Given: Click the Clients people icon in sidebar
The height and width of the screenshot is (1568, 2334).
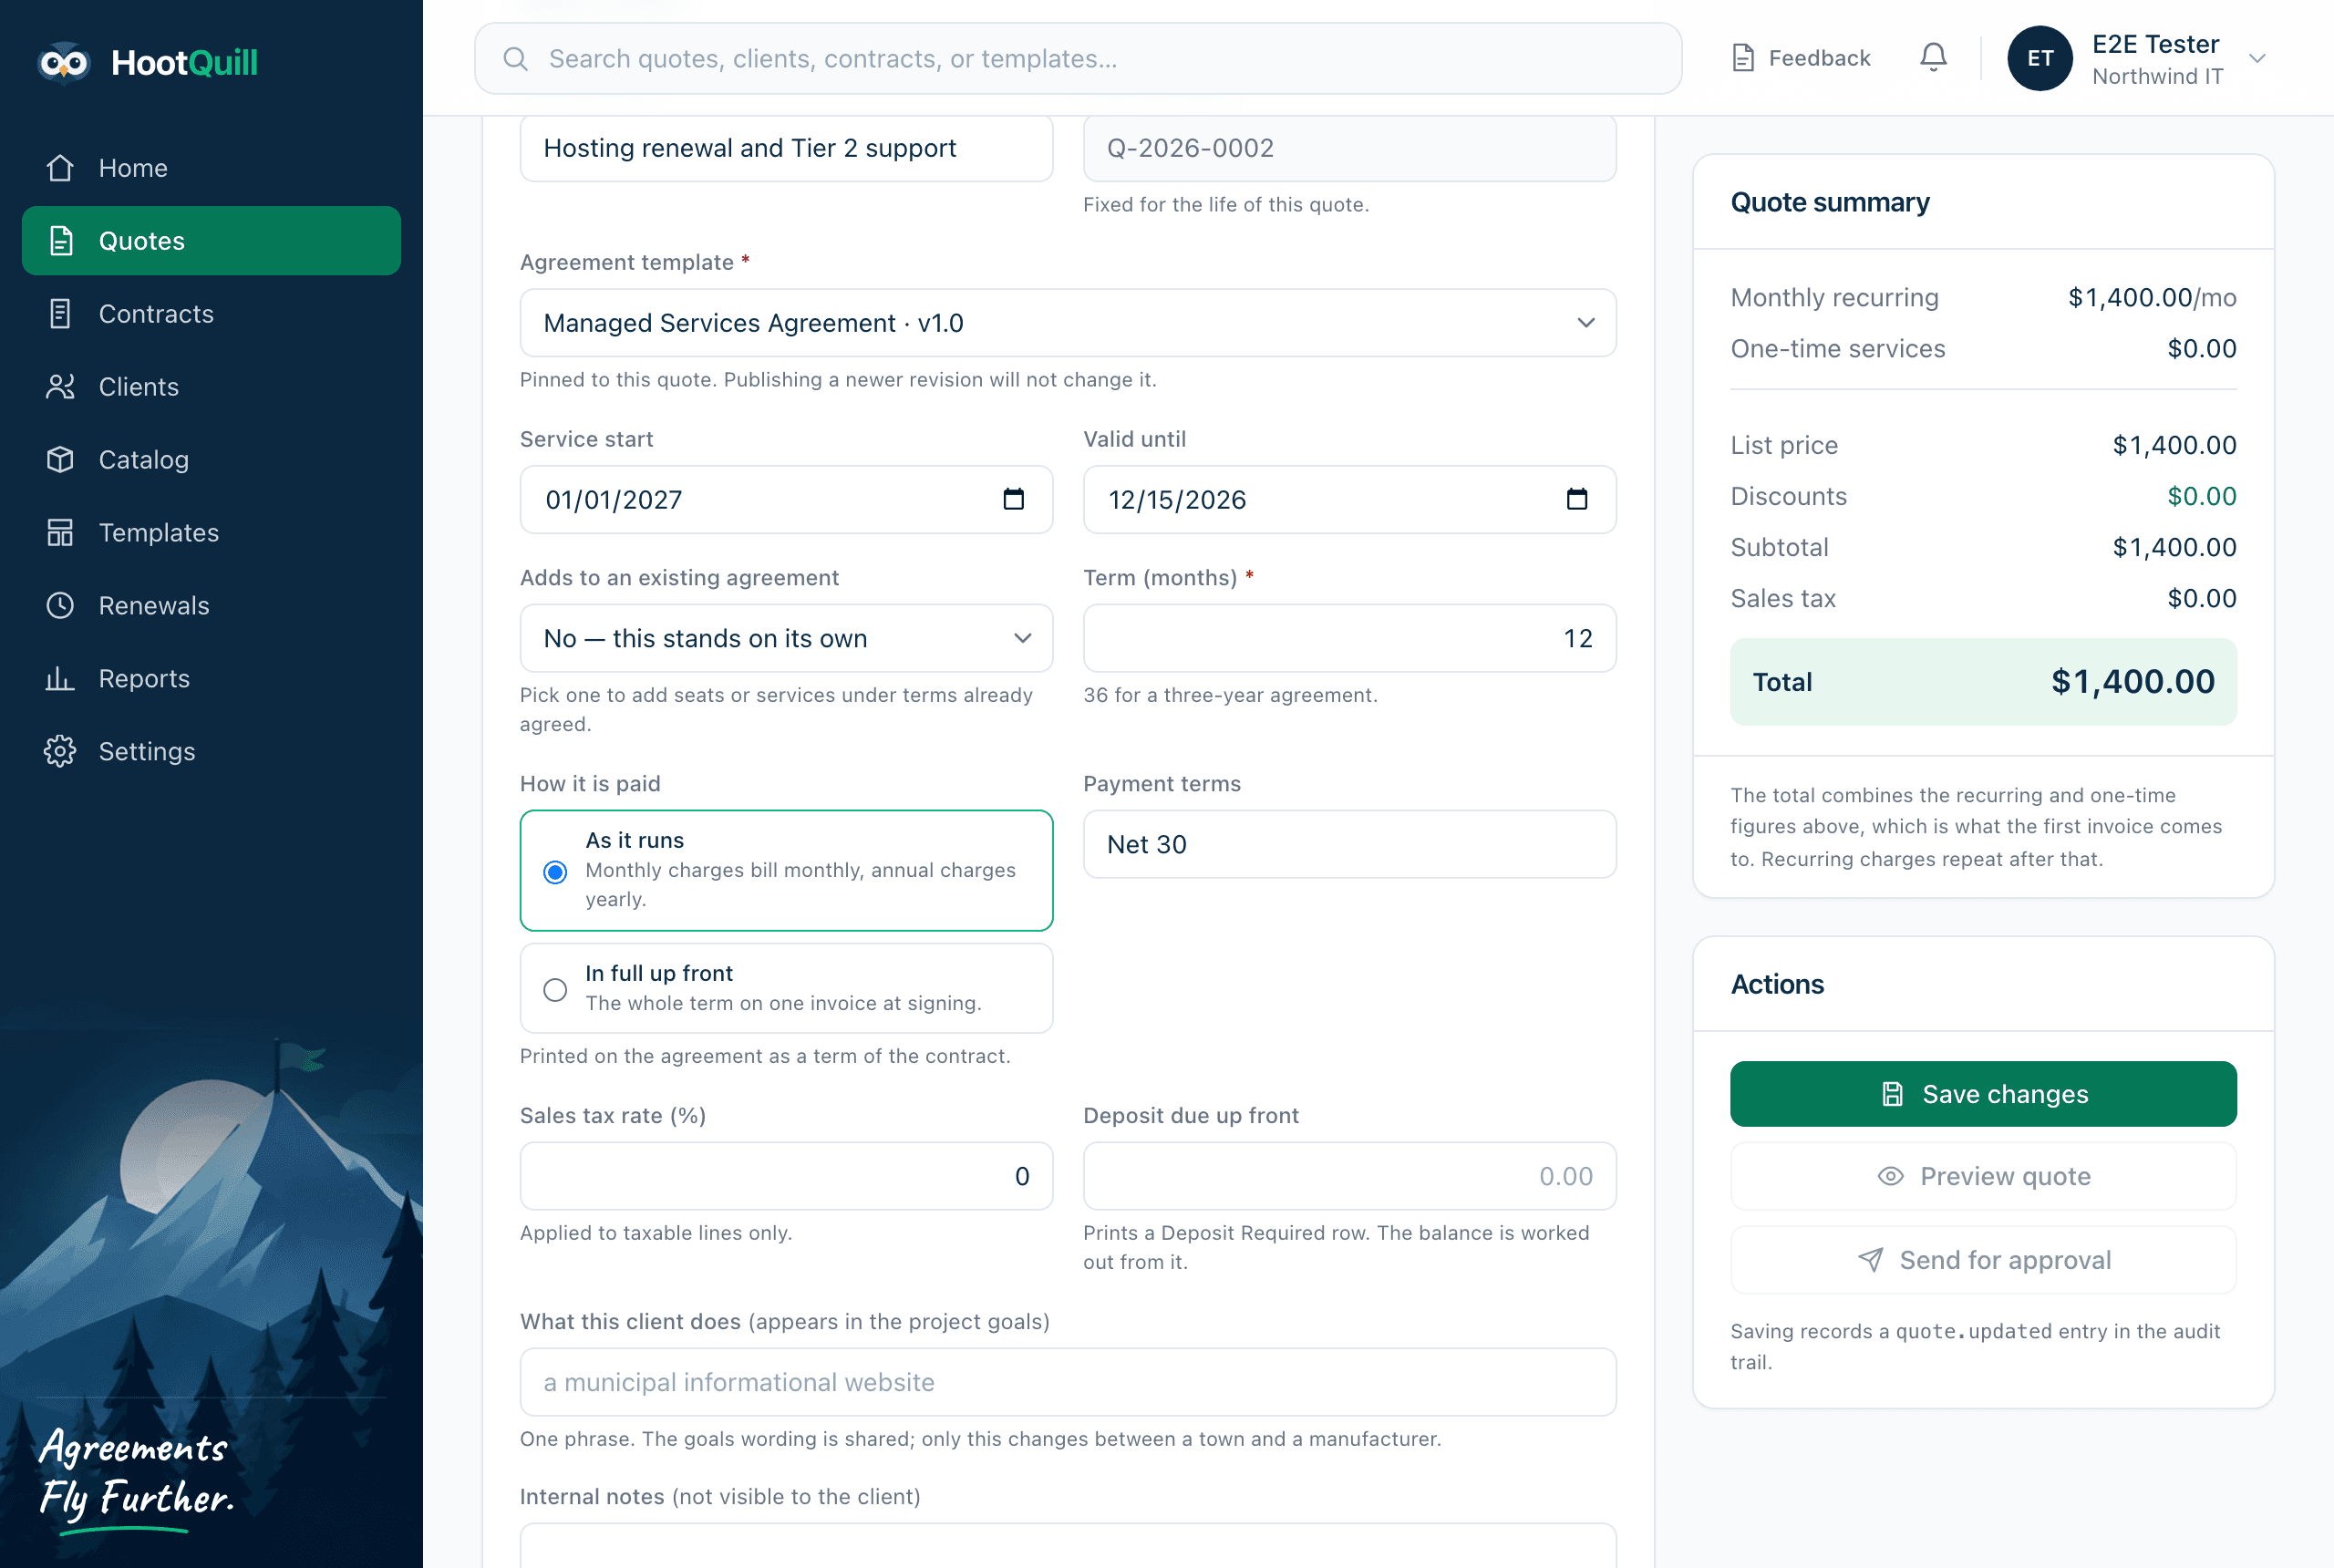Looking at the screenshot, I should [60, 387].
